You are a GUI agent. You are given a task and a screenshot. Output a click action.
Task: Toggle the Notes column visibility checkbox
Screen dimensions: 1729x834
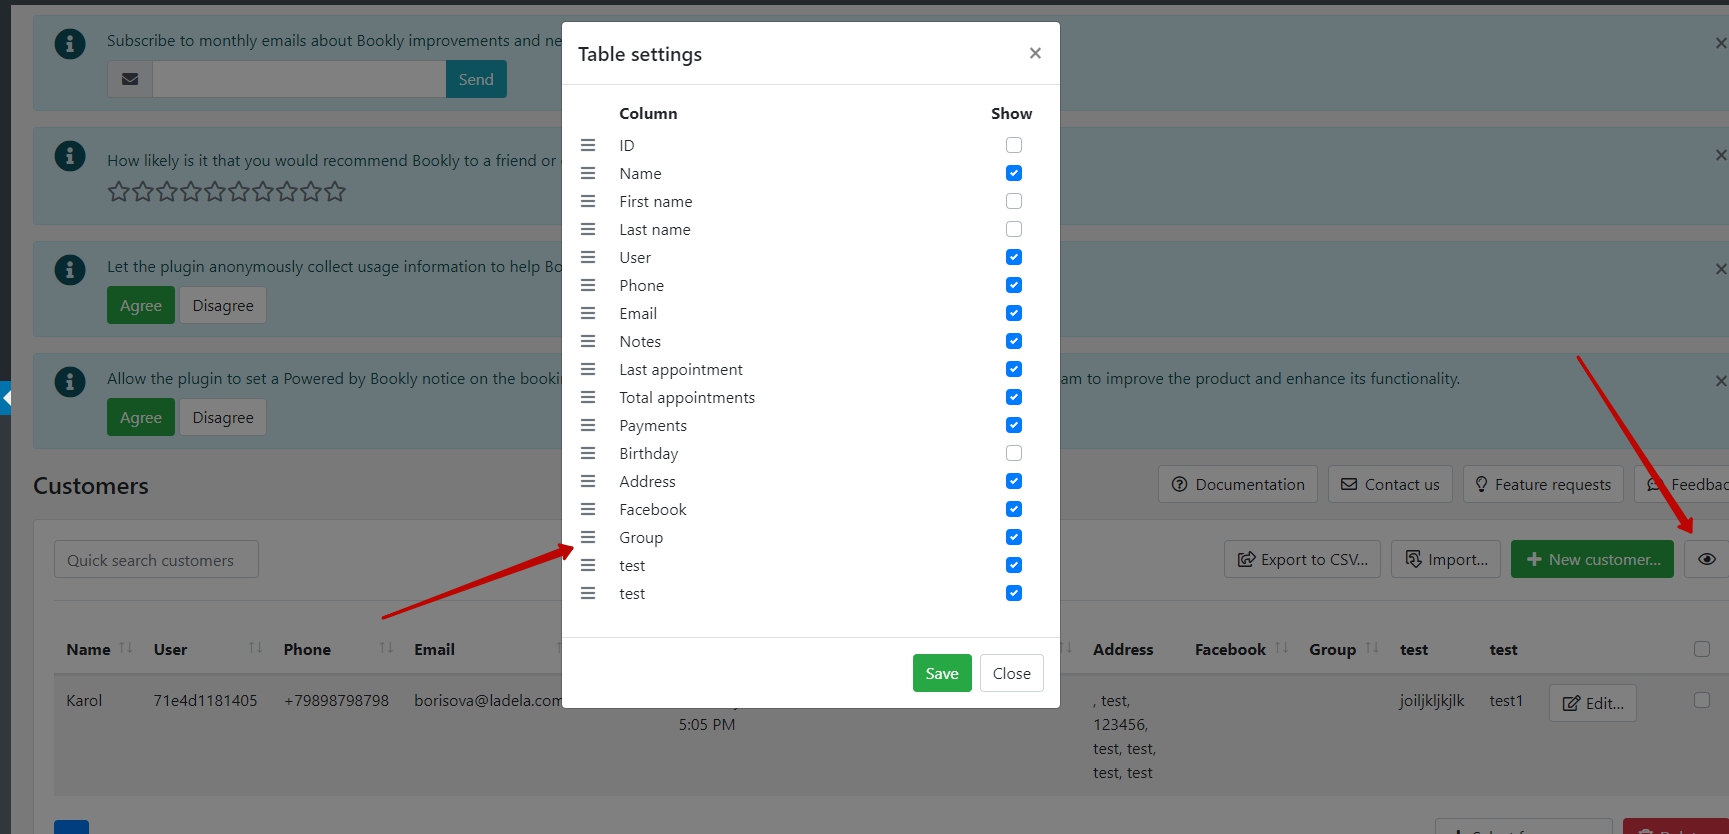(1013, 341)
